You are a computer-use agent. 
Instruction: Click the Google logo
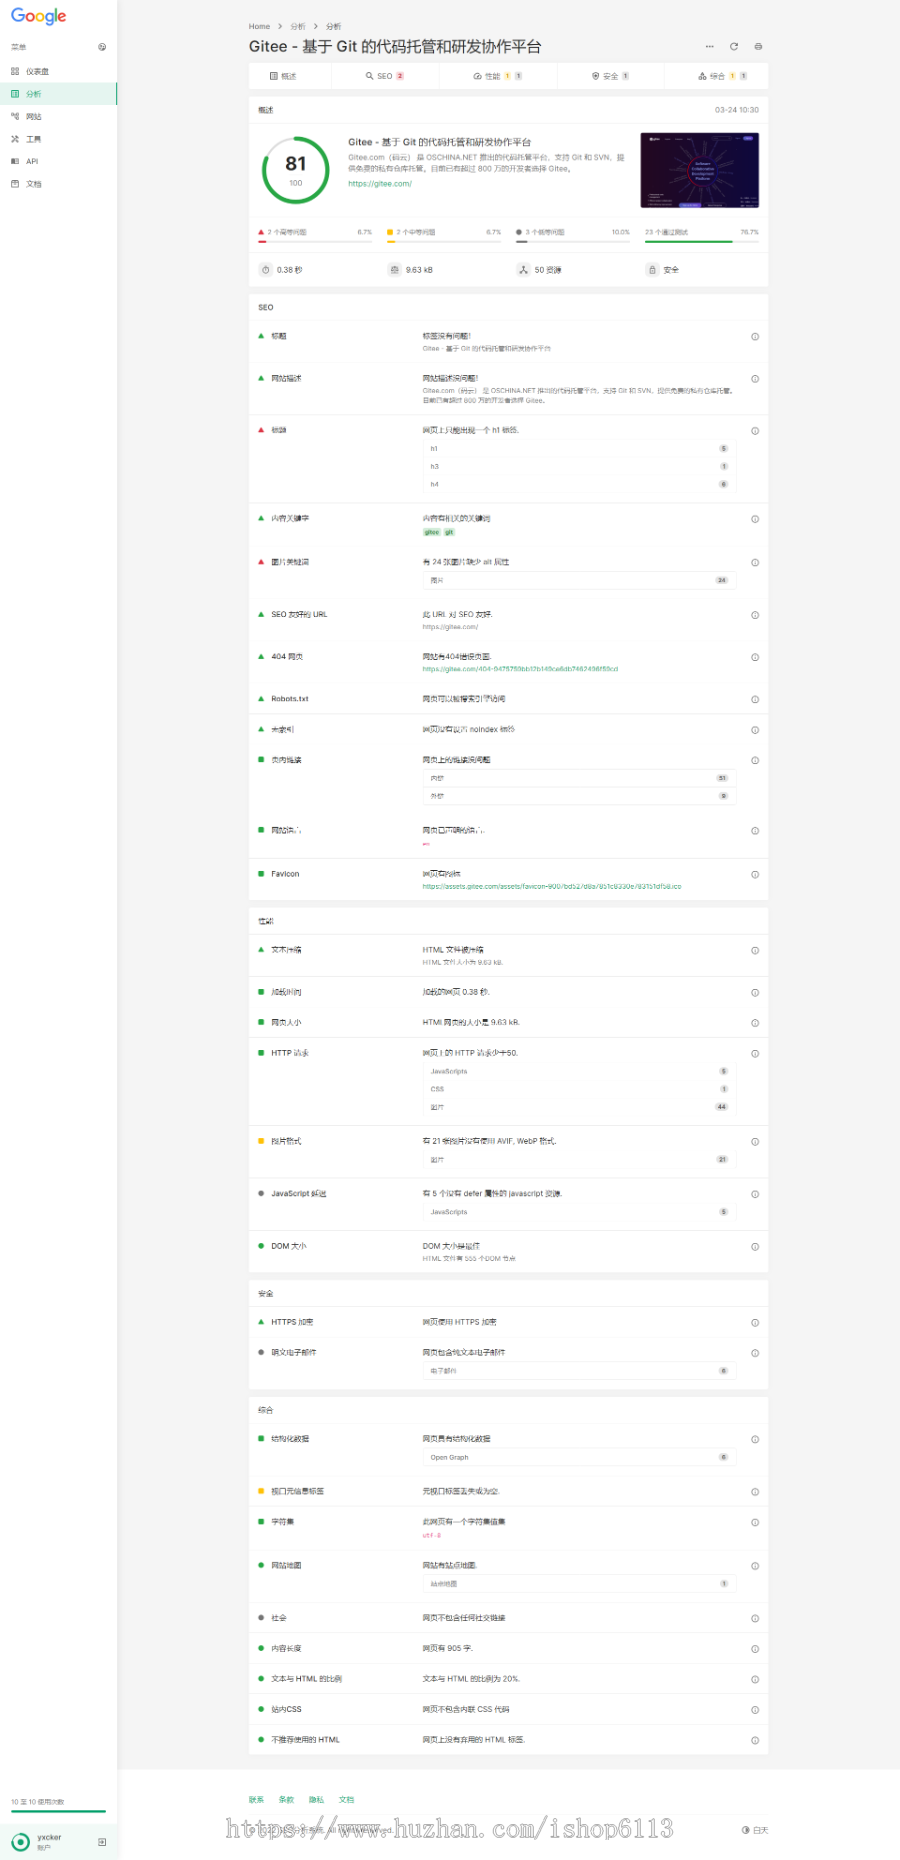tap(39, 16)
